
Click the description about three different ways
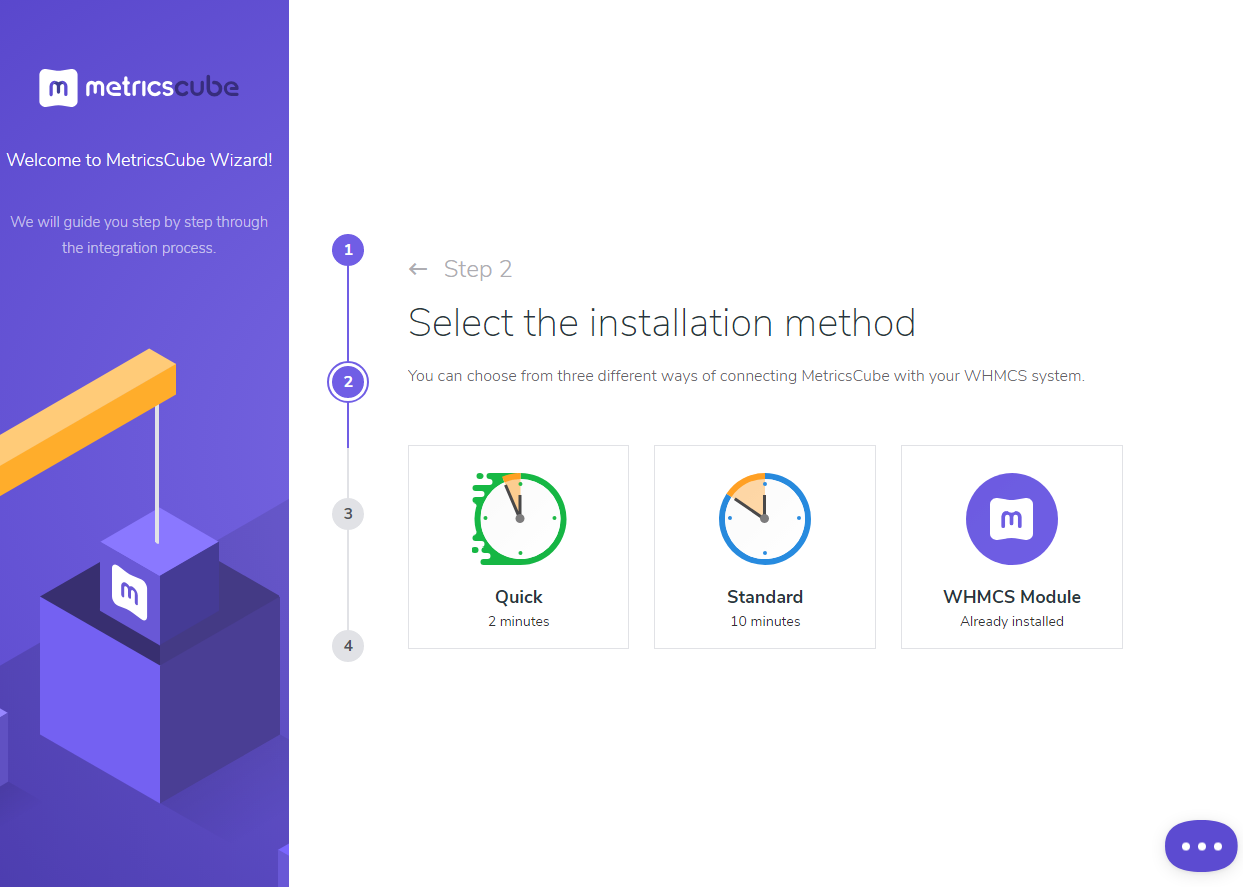(746, 376)
